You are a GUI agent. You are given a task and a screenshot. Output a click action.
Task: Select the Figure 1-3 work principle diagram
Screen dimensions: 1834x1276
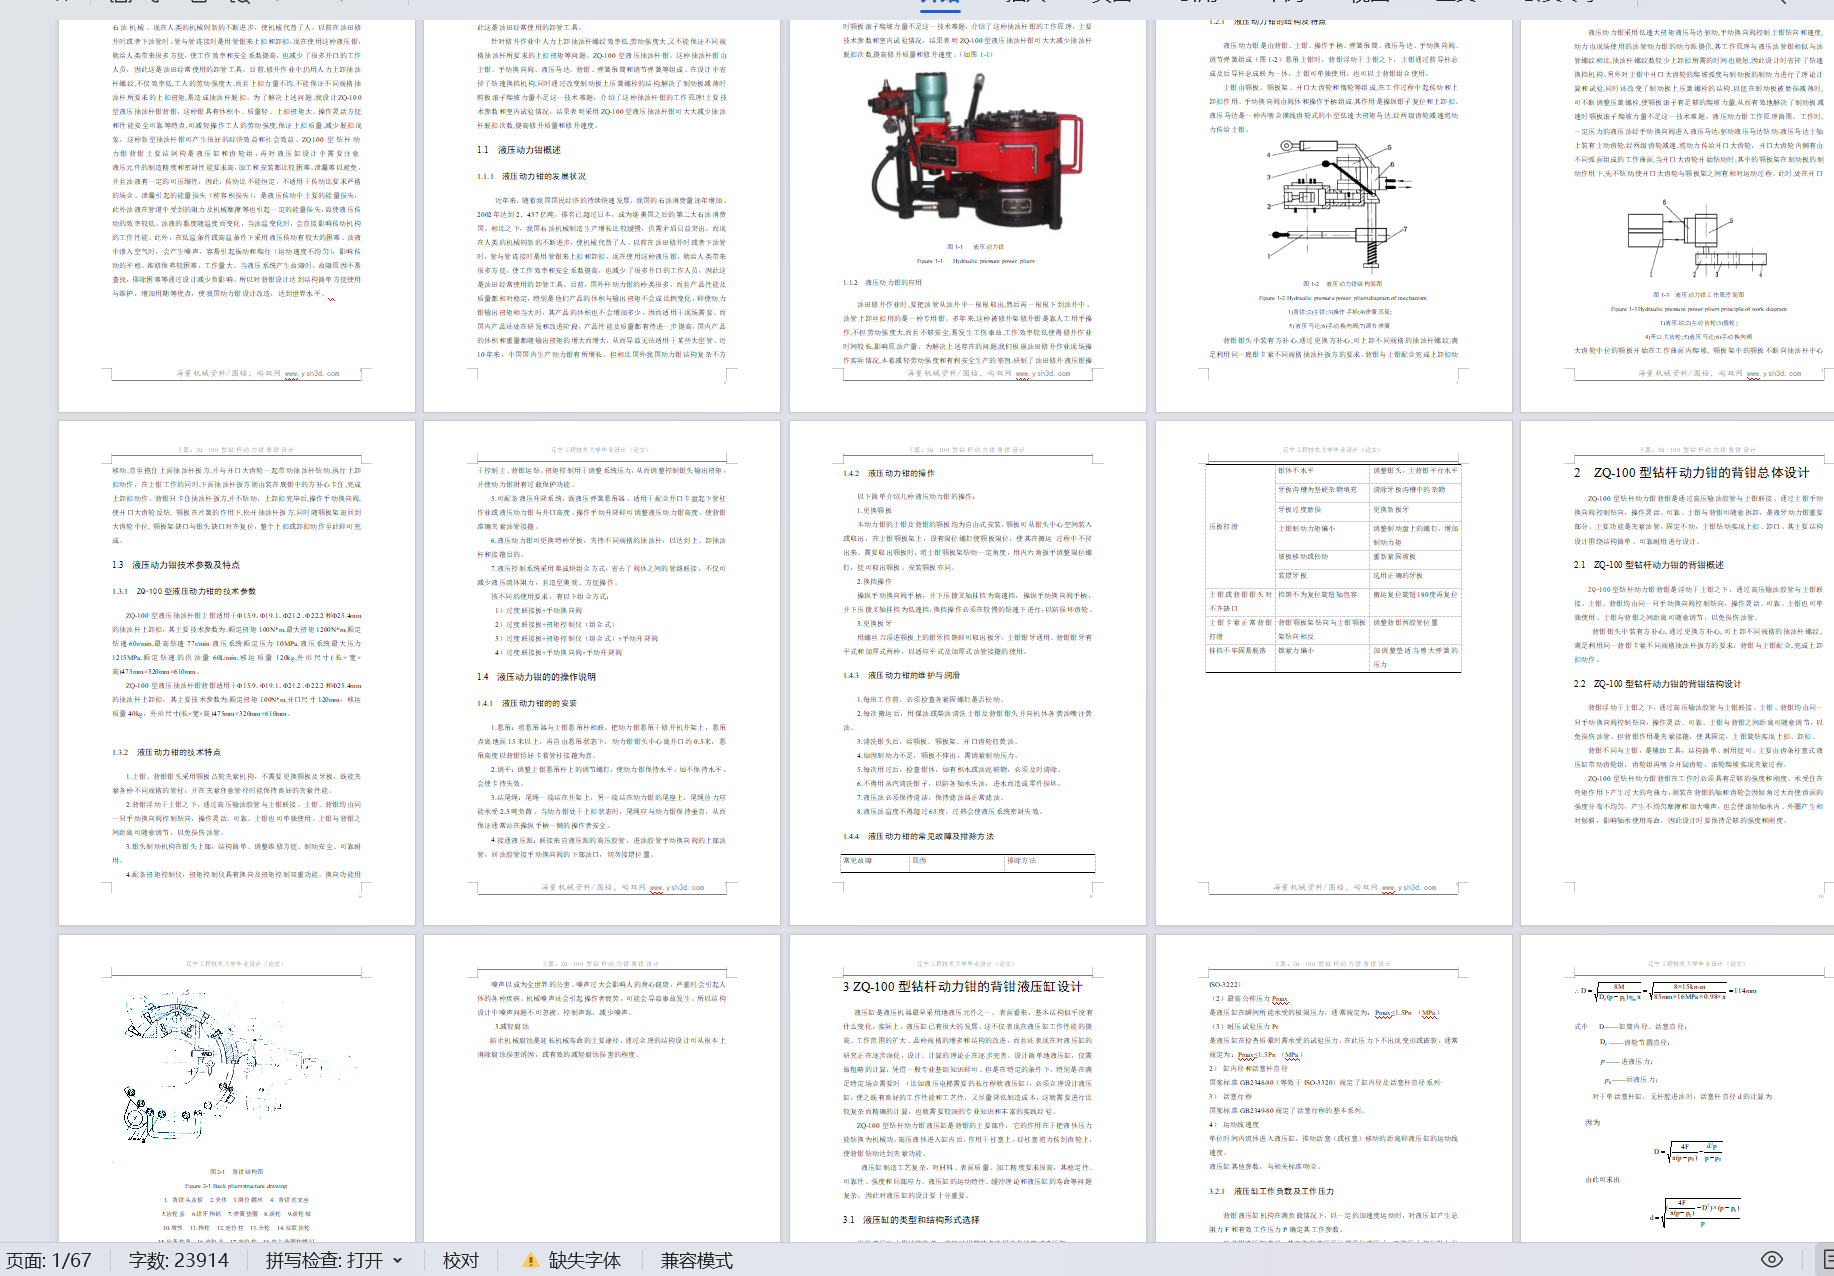(x=1698, y=240)
